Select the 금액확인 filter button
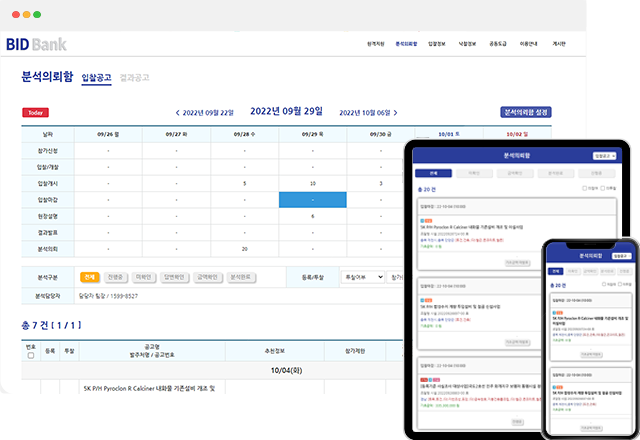The height and width of the screenshot is (440, 640). (x=207, y=277)
